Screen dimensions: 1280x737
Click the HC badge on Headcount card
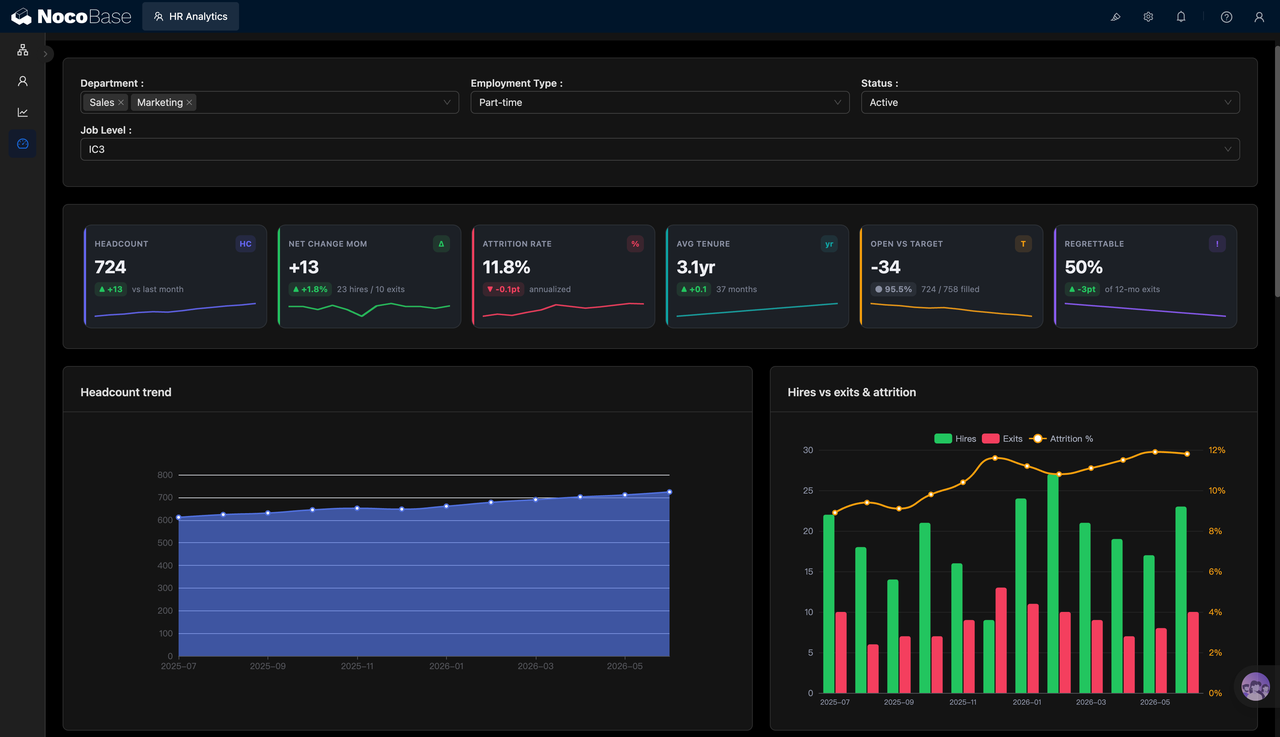(x=245, y=244)
